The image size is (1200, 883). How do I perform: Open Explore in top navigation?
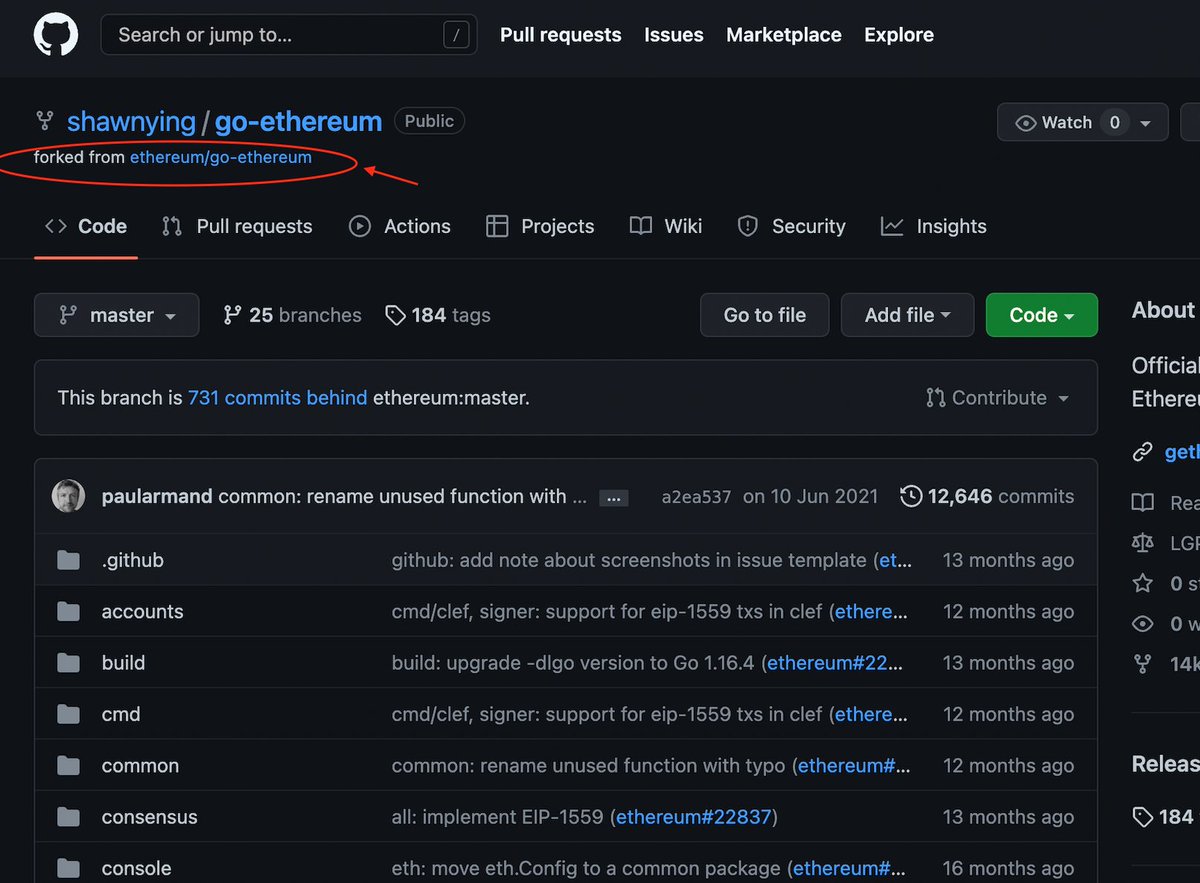pos(899,35)
